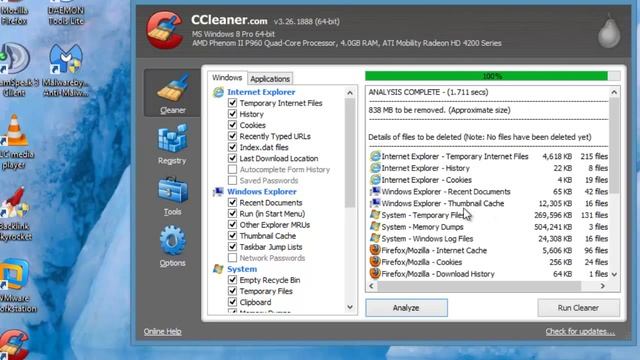The width and height of the screenshot is (640, 360).
Task: Select Backlink Skyrocket desktop icon
Action: (x=16, y=214)
